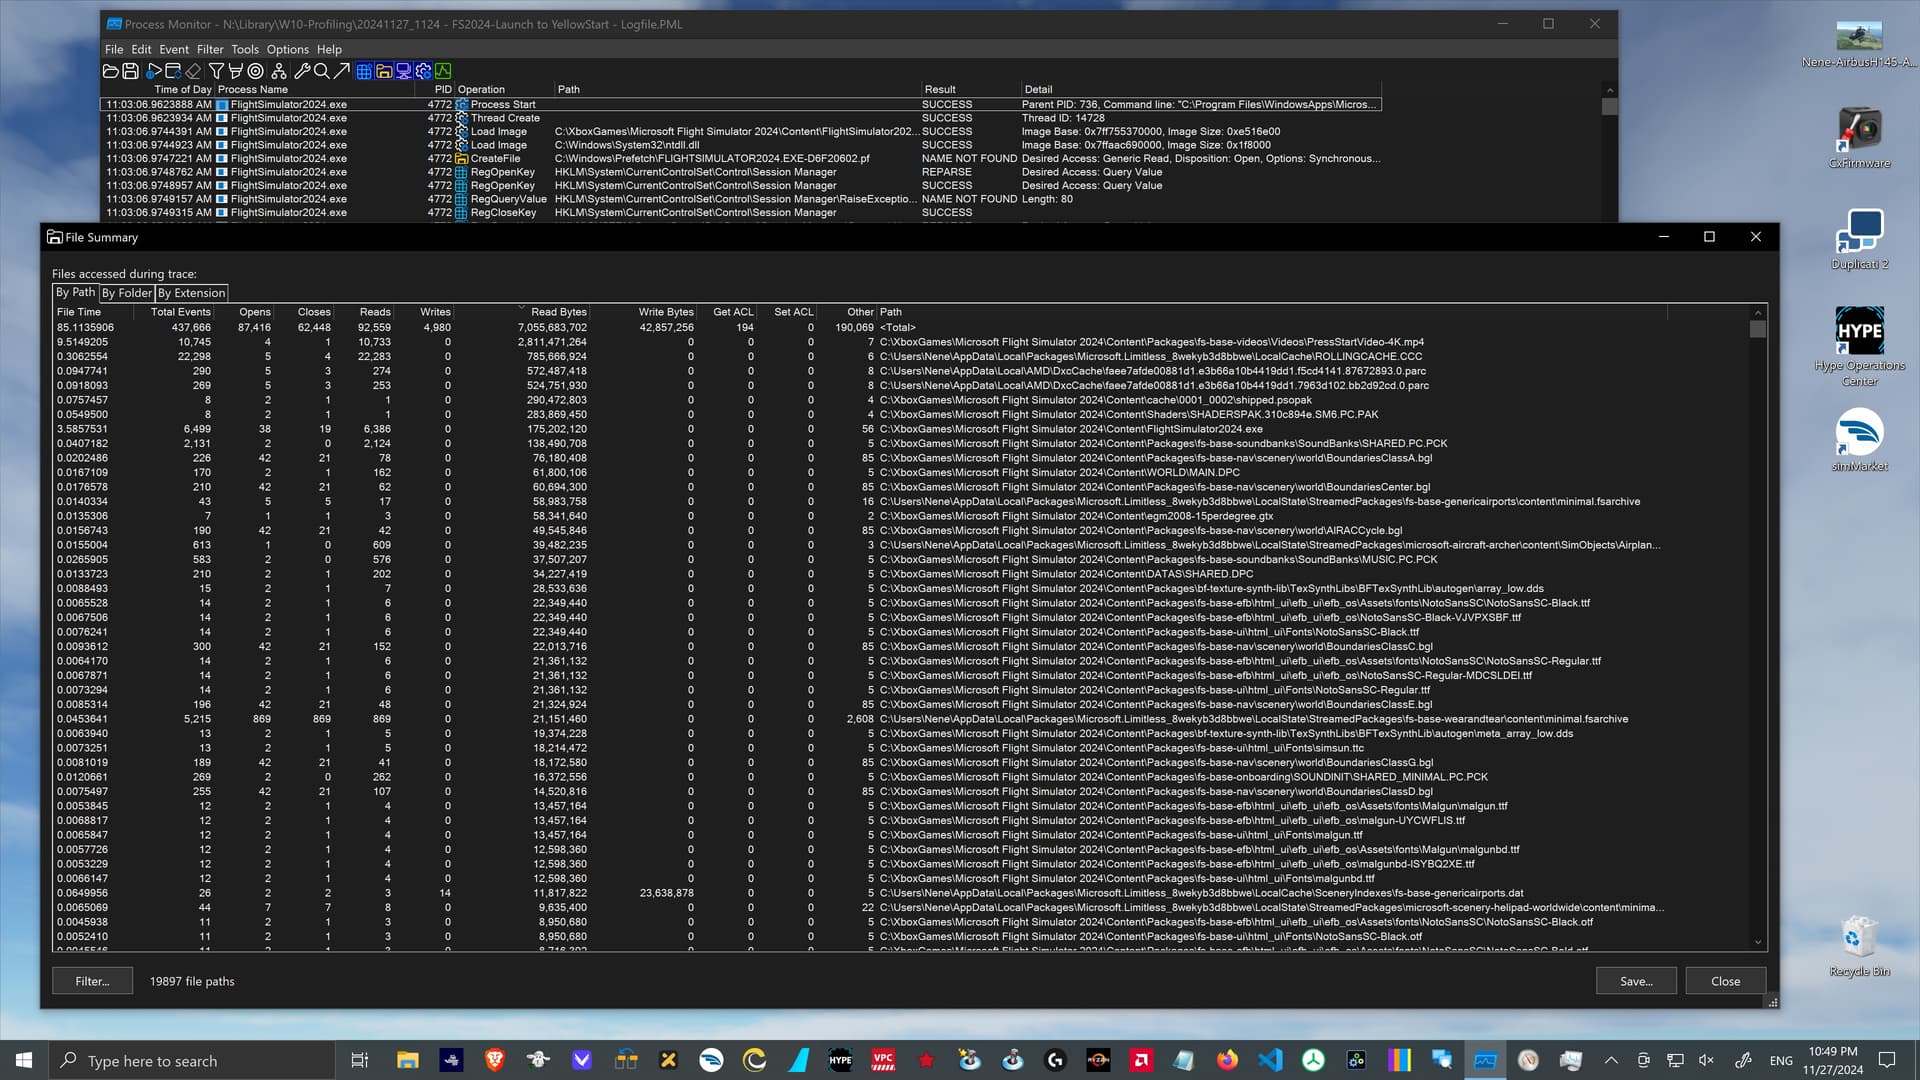
Task: Open the File menu in Process Monitor
Action: click(x=114, y=49)
